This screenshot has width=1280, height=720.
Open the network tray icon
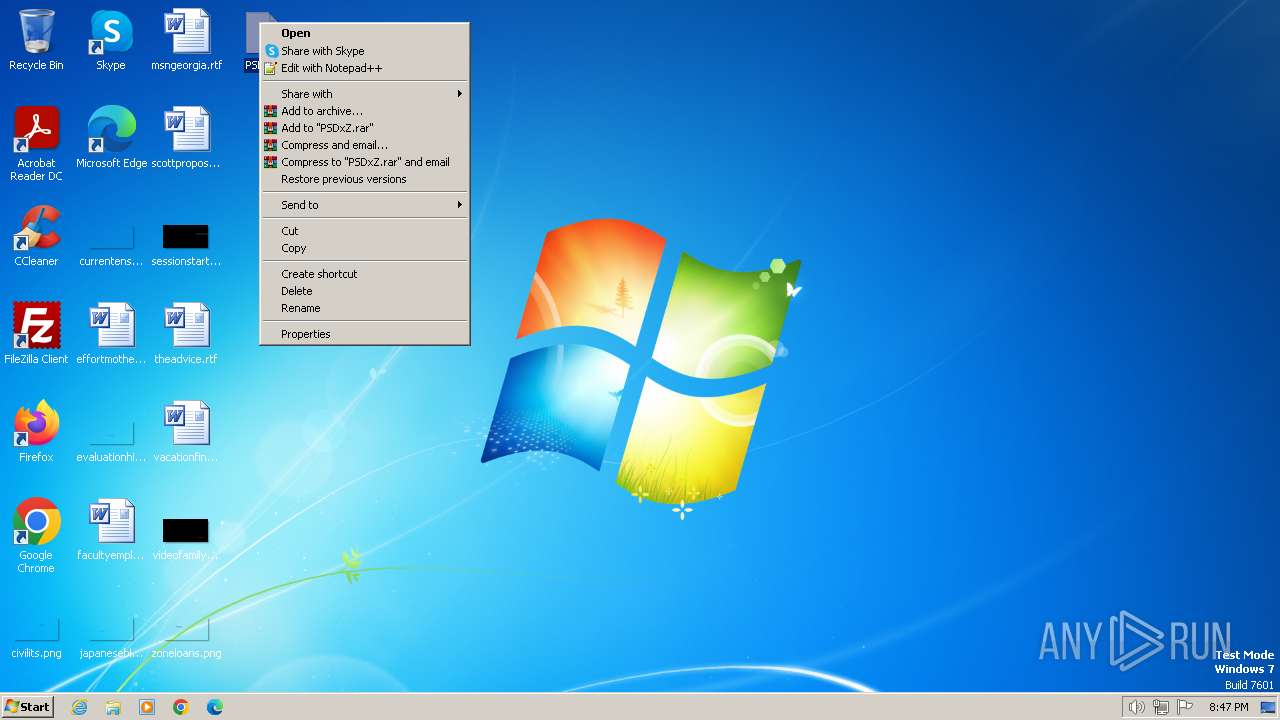(x=1161, y=707)
